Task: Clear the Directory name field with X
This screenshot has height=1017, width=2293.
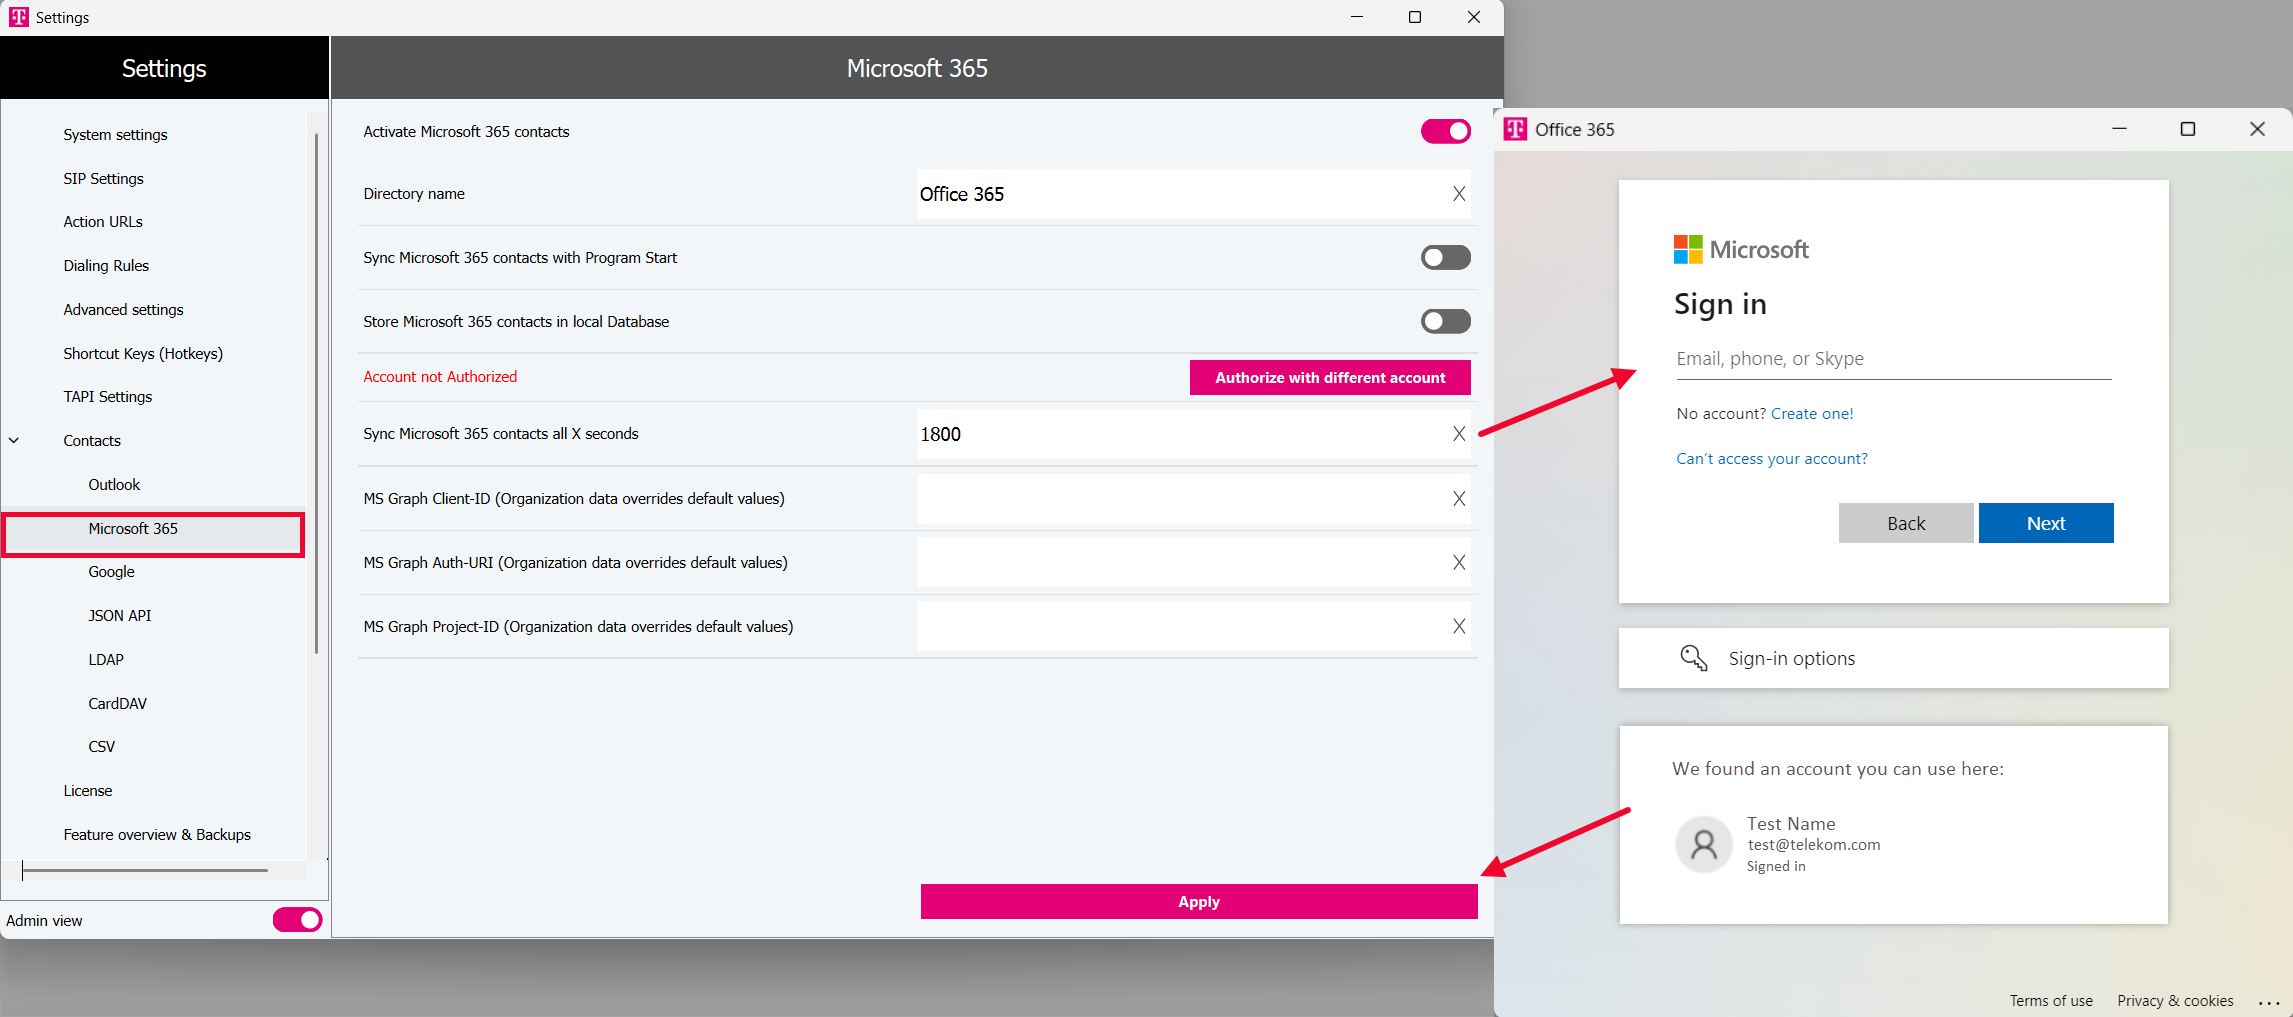Action: 1458,194
